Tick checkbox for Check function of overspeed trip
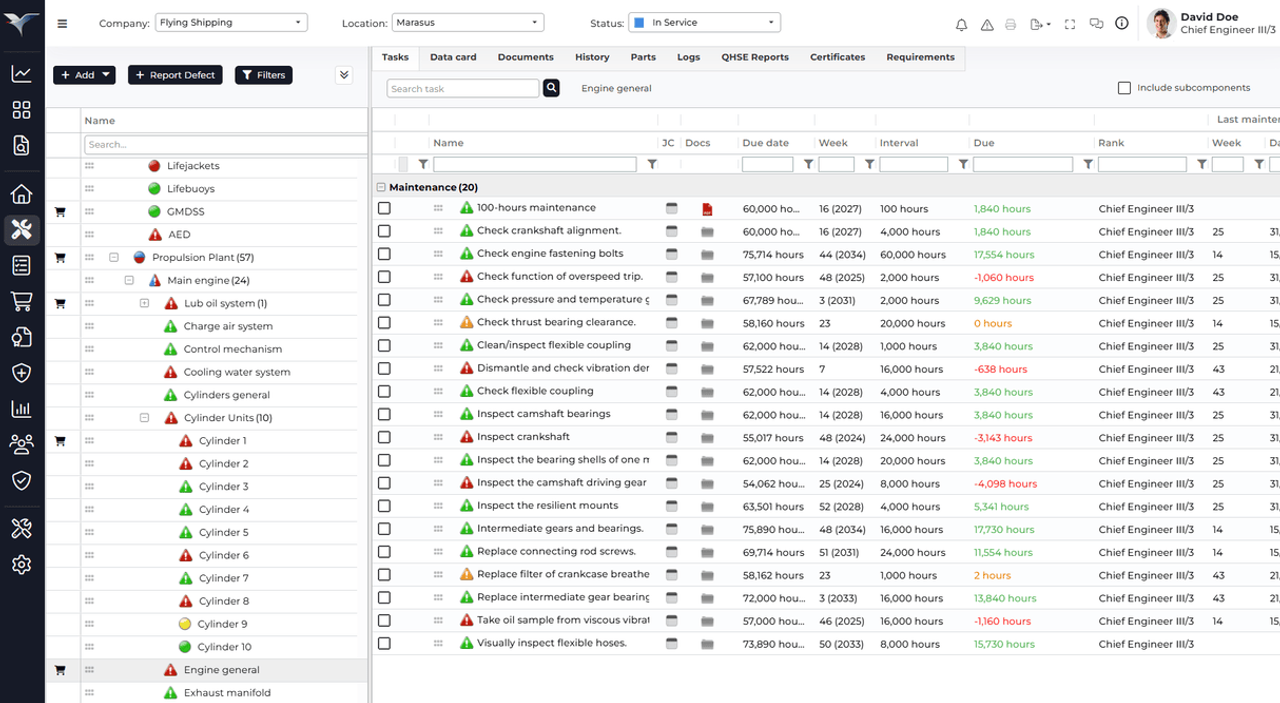Viewport: 1280px width, 703px height. (384, 277)
